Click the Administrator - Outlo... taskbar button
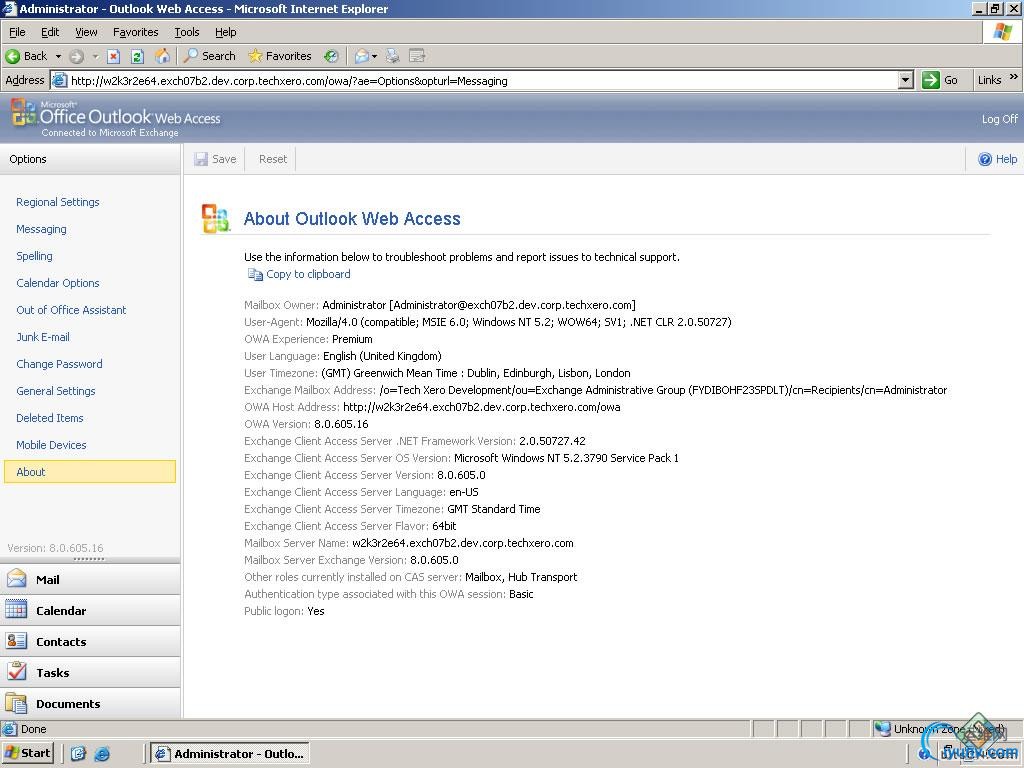The image size is (1024, 768). point(230,754)
